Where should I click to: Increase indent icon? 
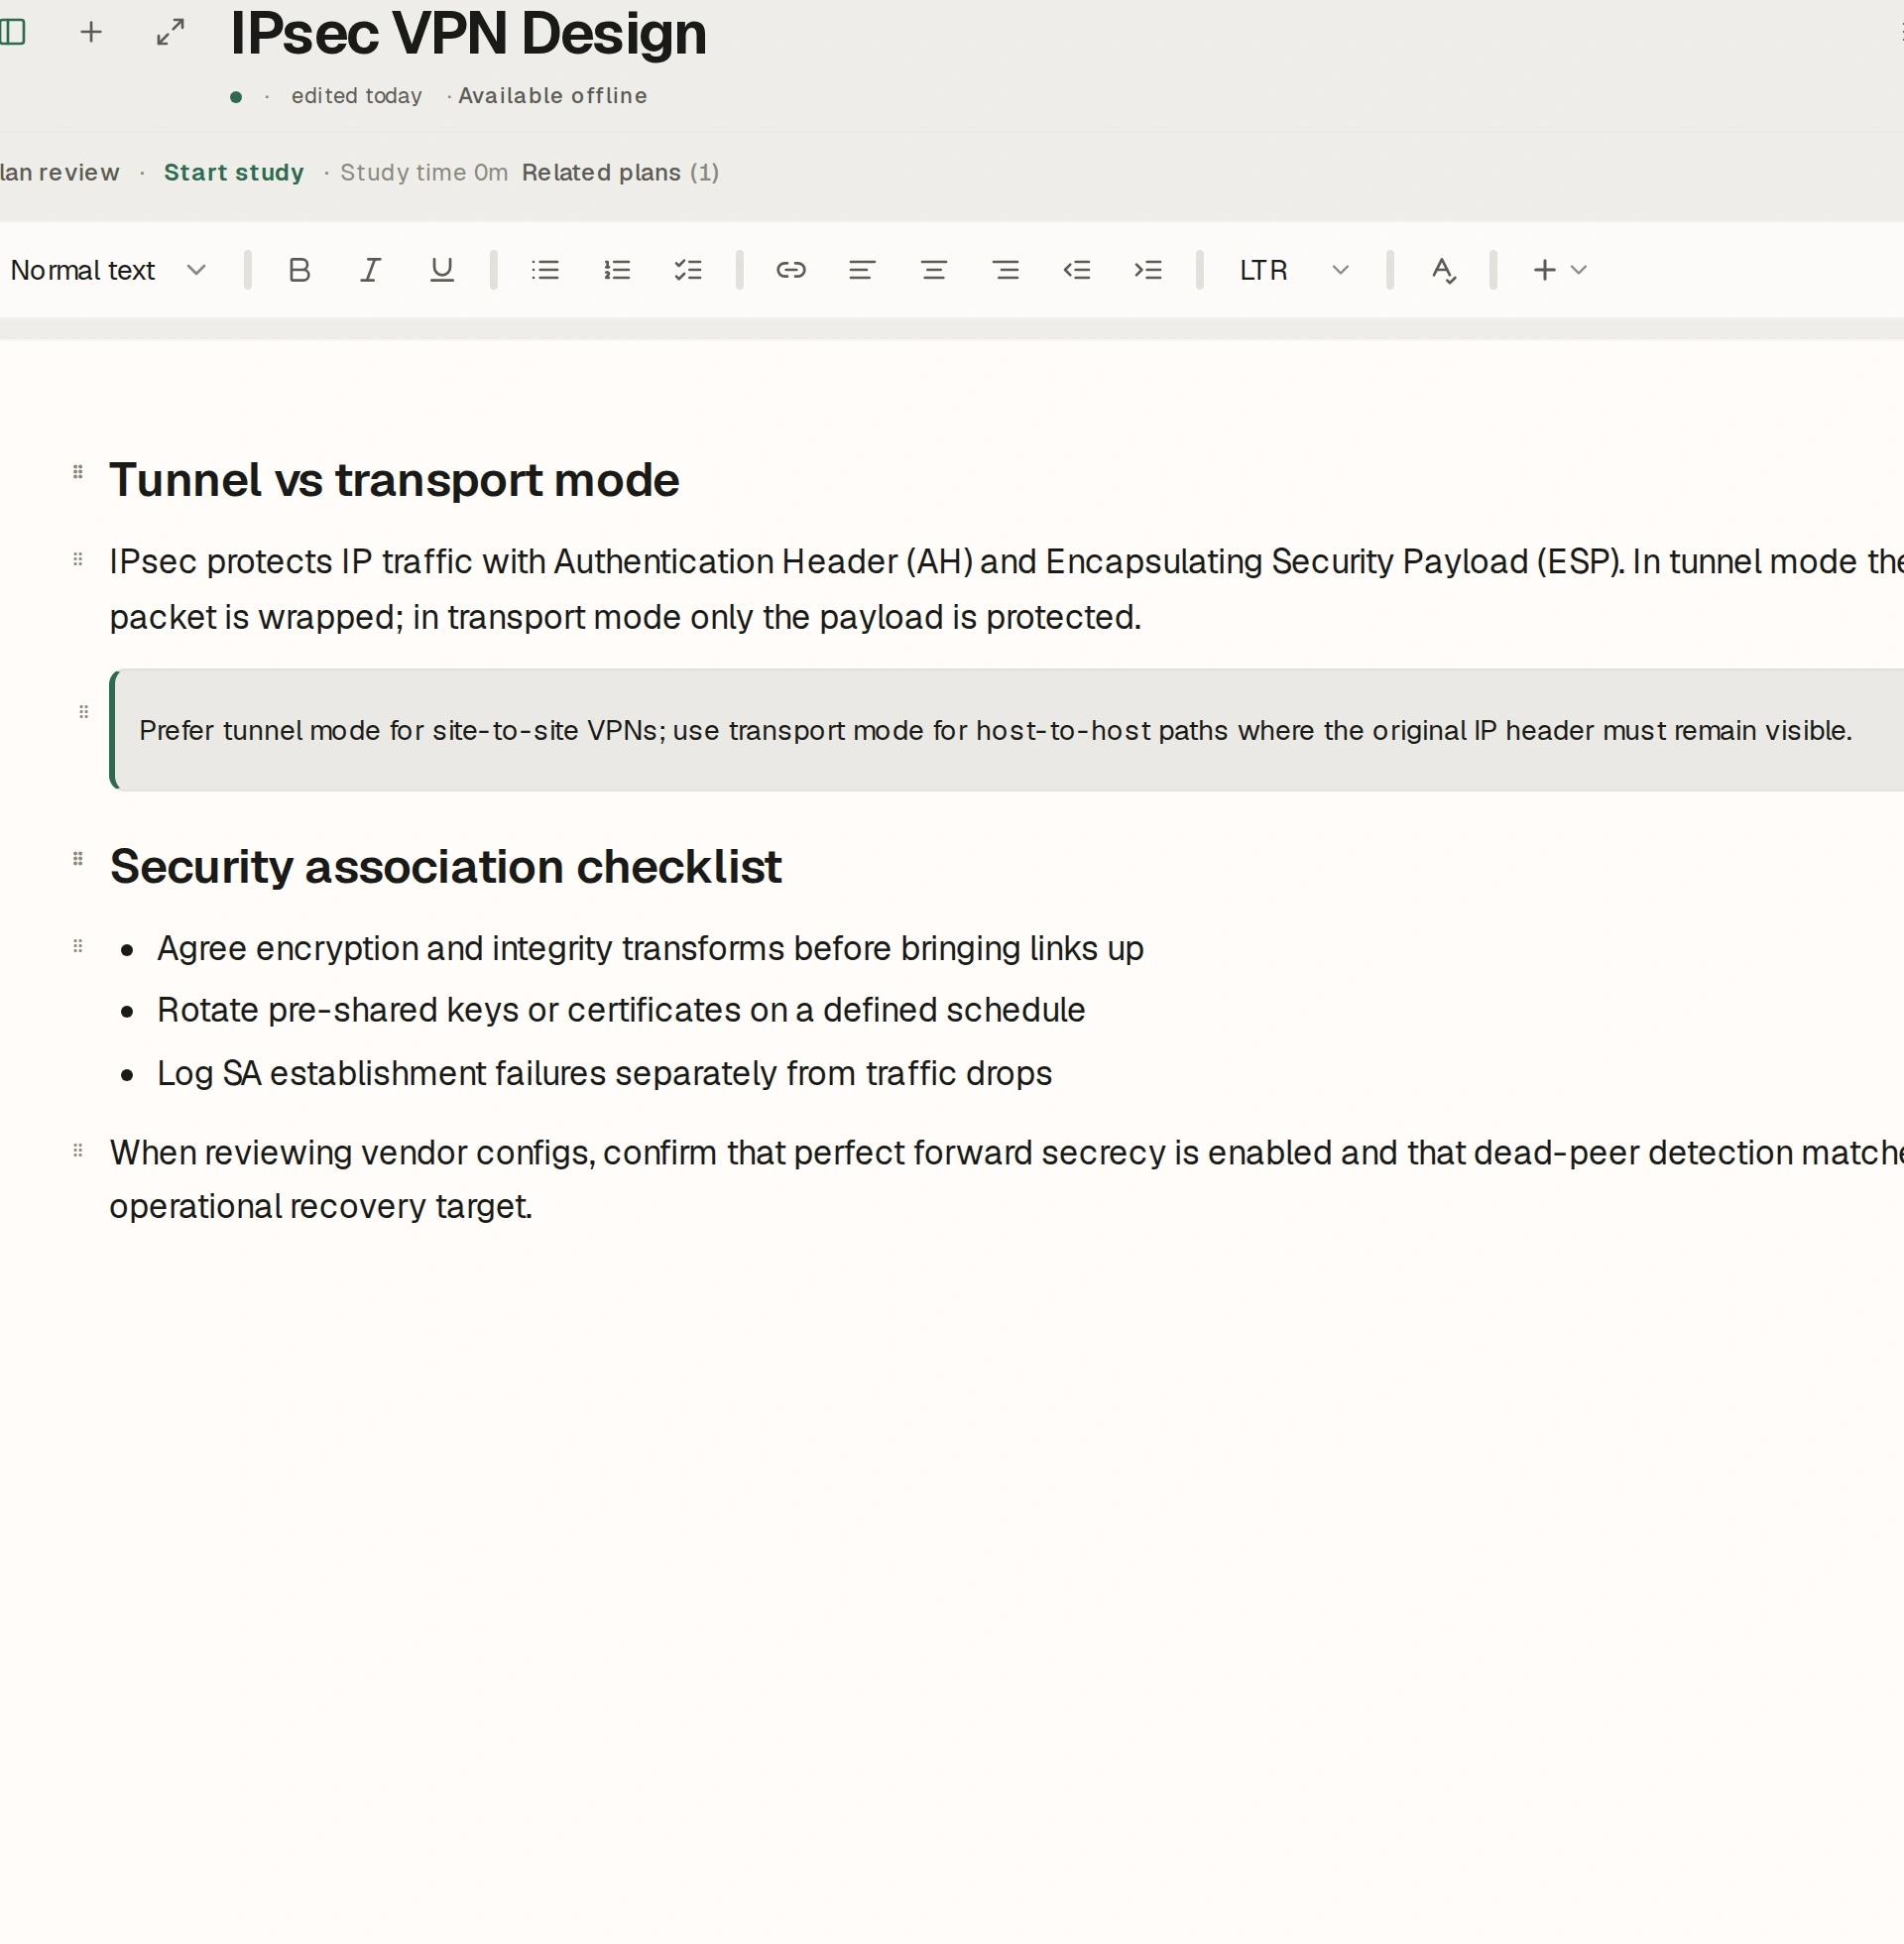point(1148,270)
